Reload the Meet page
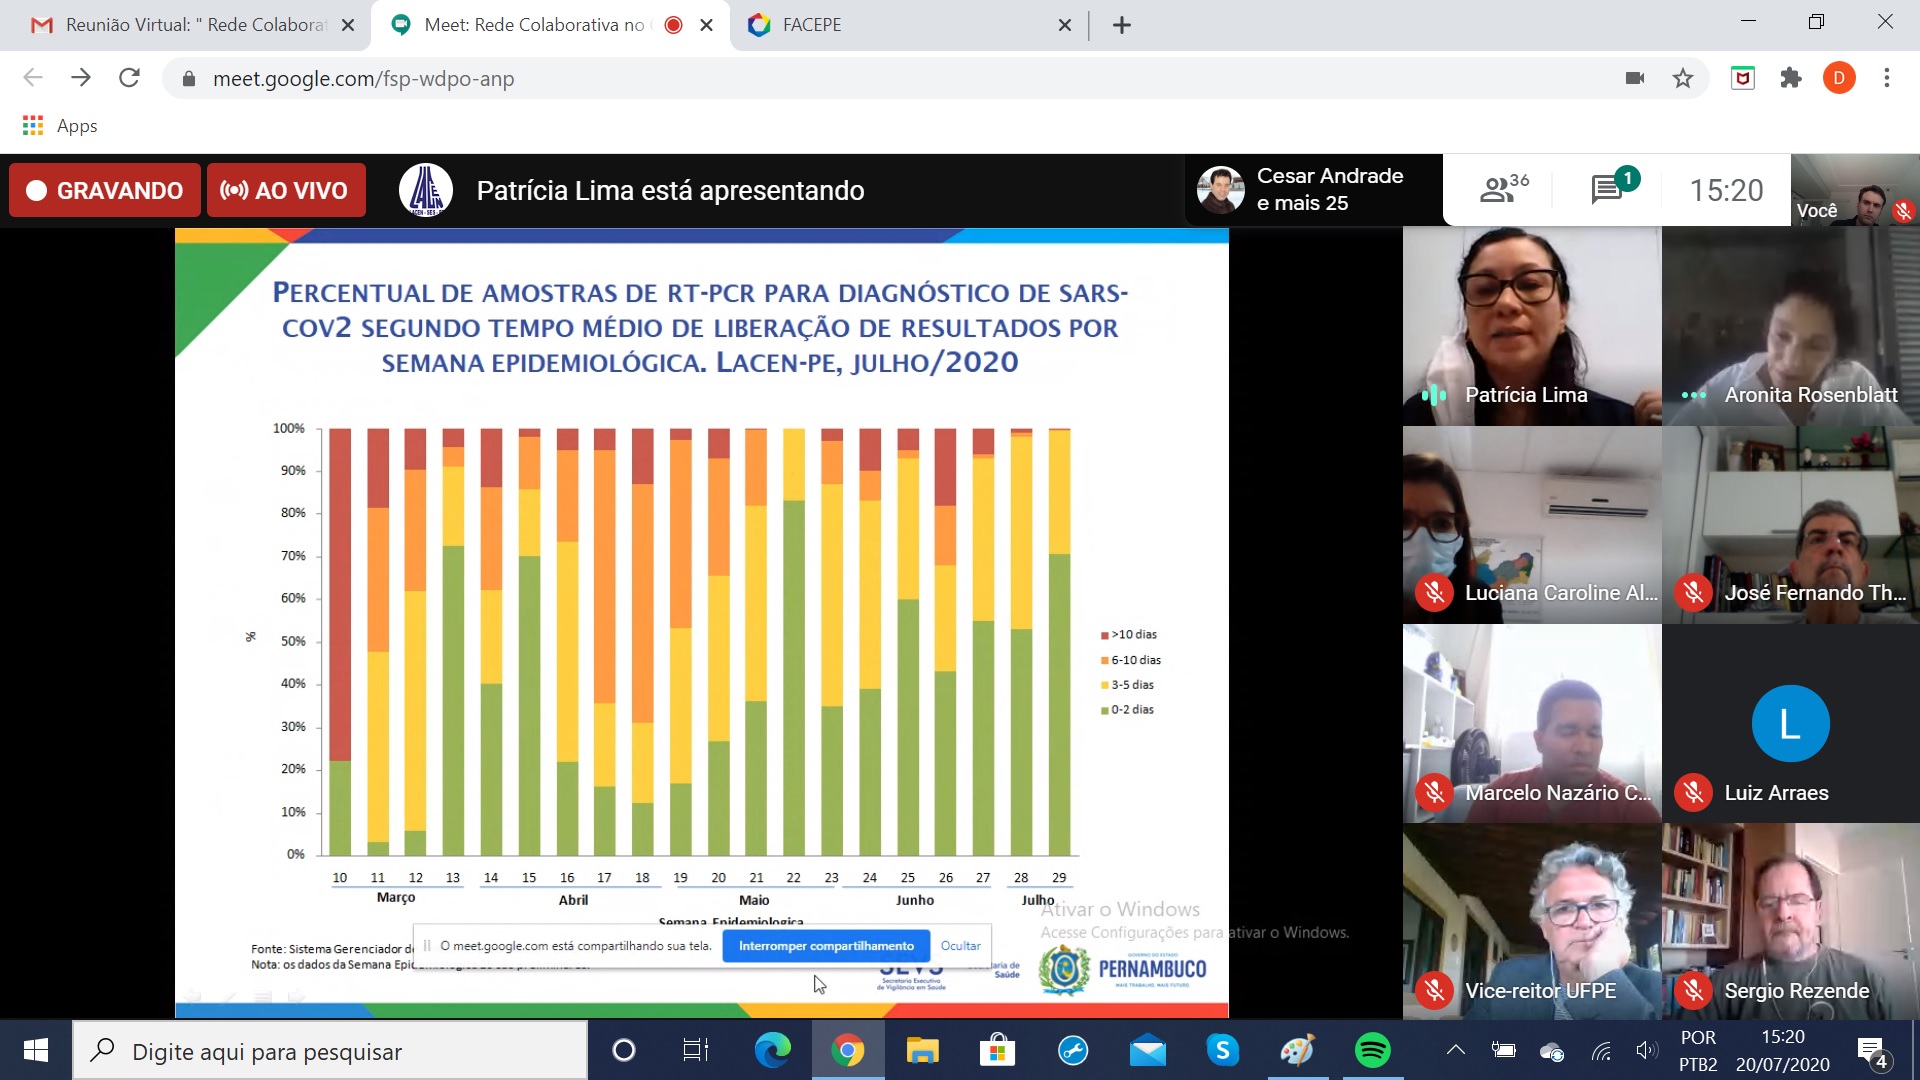Viewport: 1920px width, 1080px height. click(129, 78)
